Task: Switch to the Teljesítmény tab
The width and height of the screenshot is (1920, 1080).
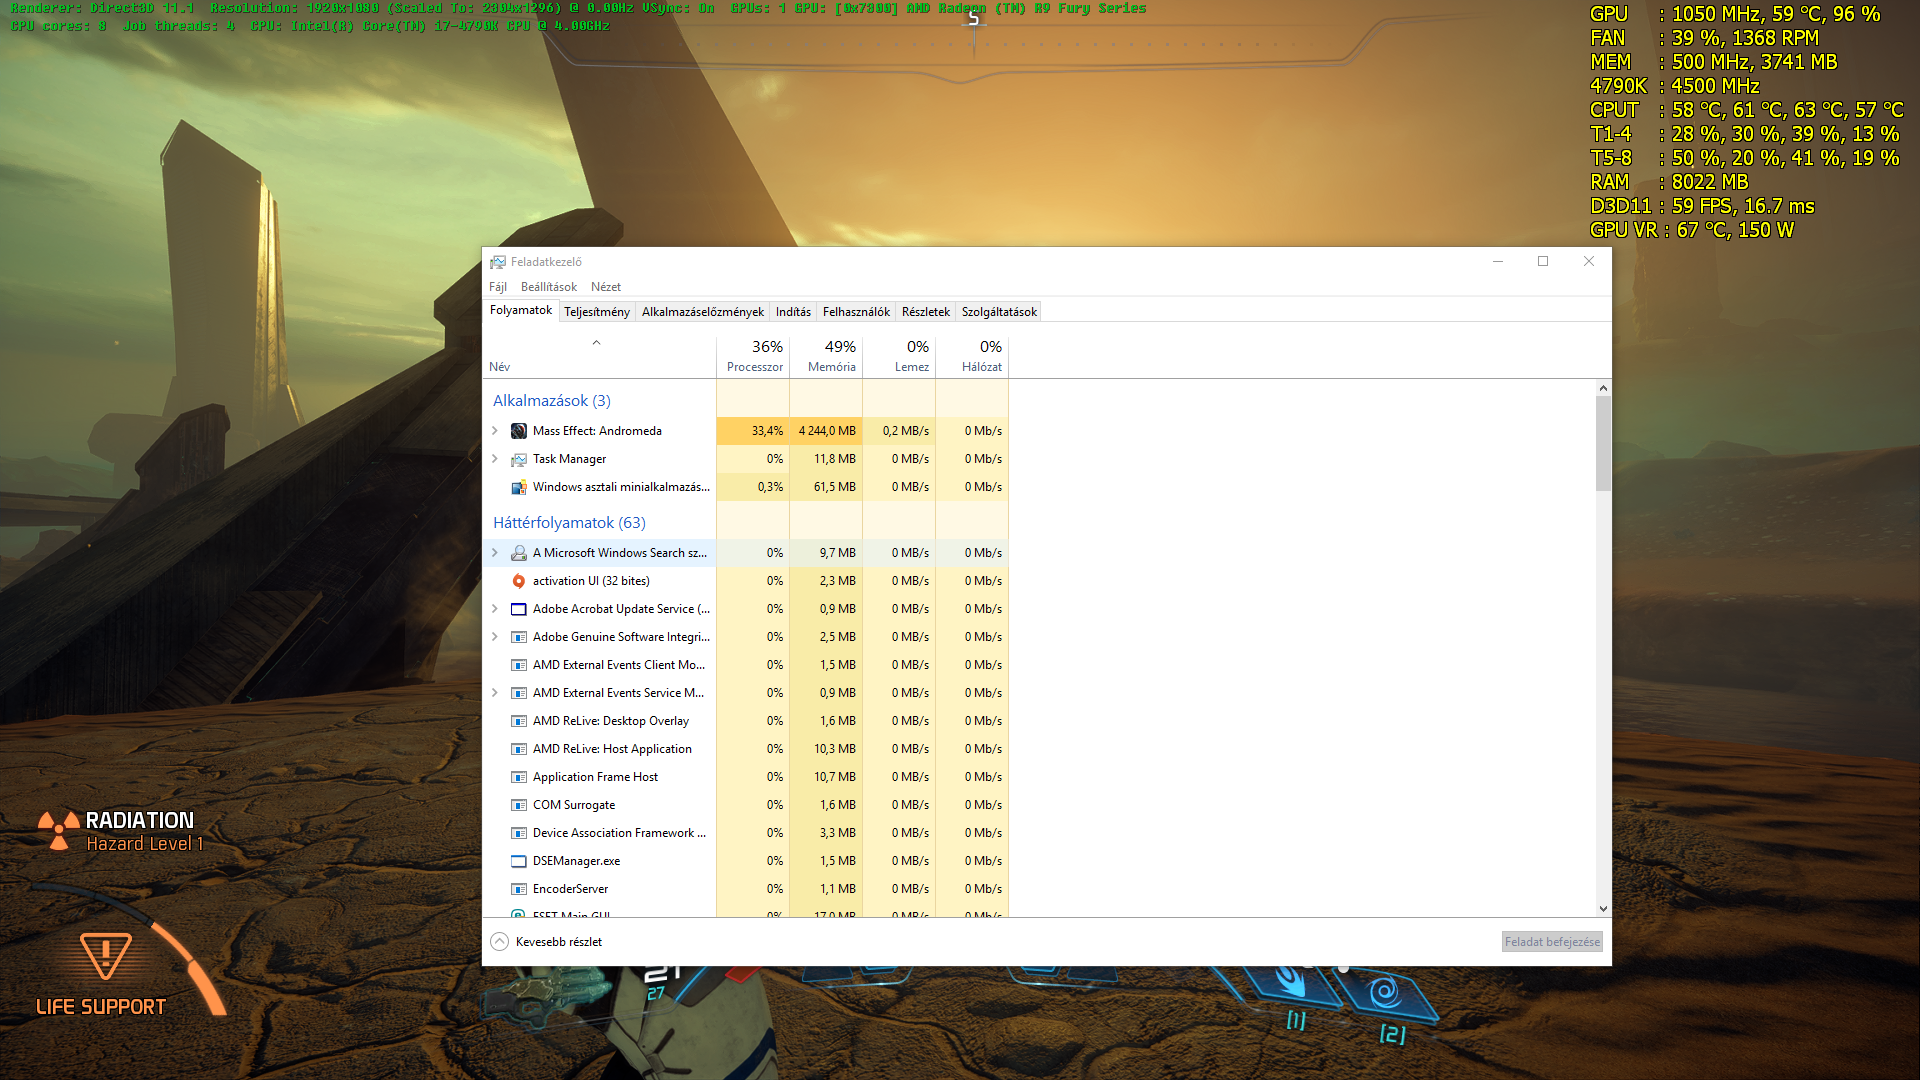Action: pos(596,312)
